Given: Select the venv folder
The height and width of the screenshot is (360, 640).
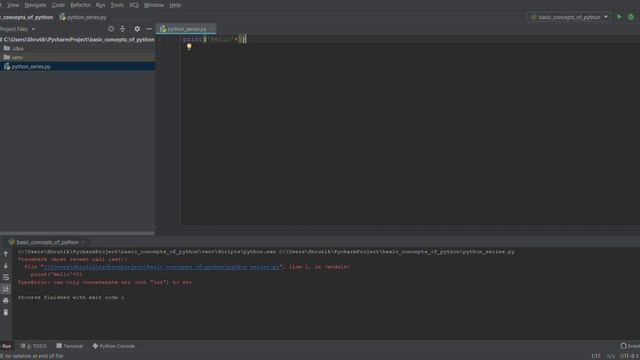Looking at the screenshot, I should pyautogui.click(x=78, y=58).
